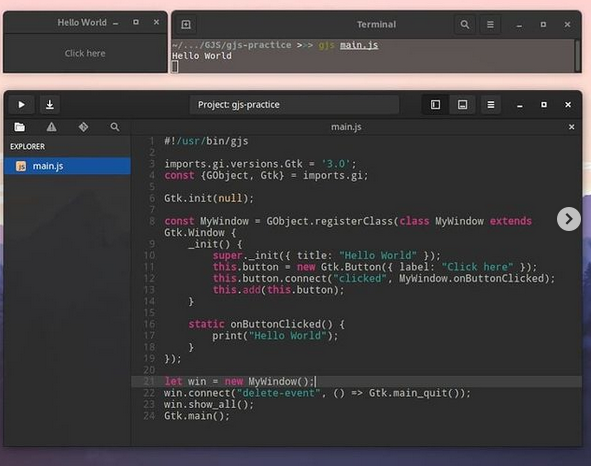Click the Terminal scrollbar
Image resolution: width=591 pixels, height=466 pixels.
(x=577, y=55)
